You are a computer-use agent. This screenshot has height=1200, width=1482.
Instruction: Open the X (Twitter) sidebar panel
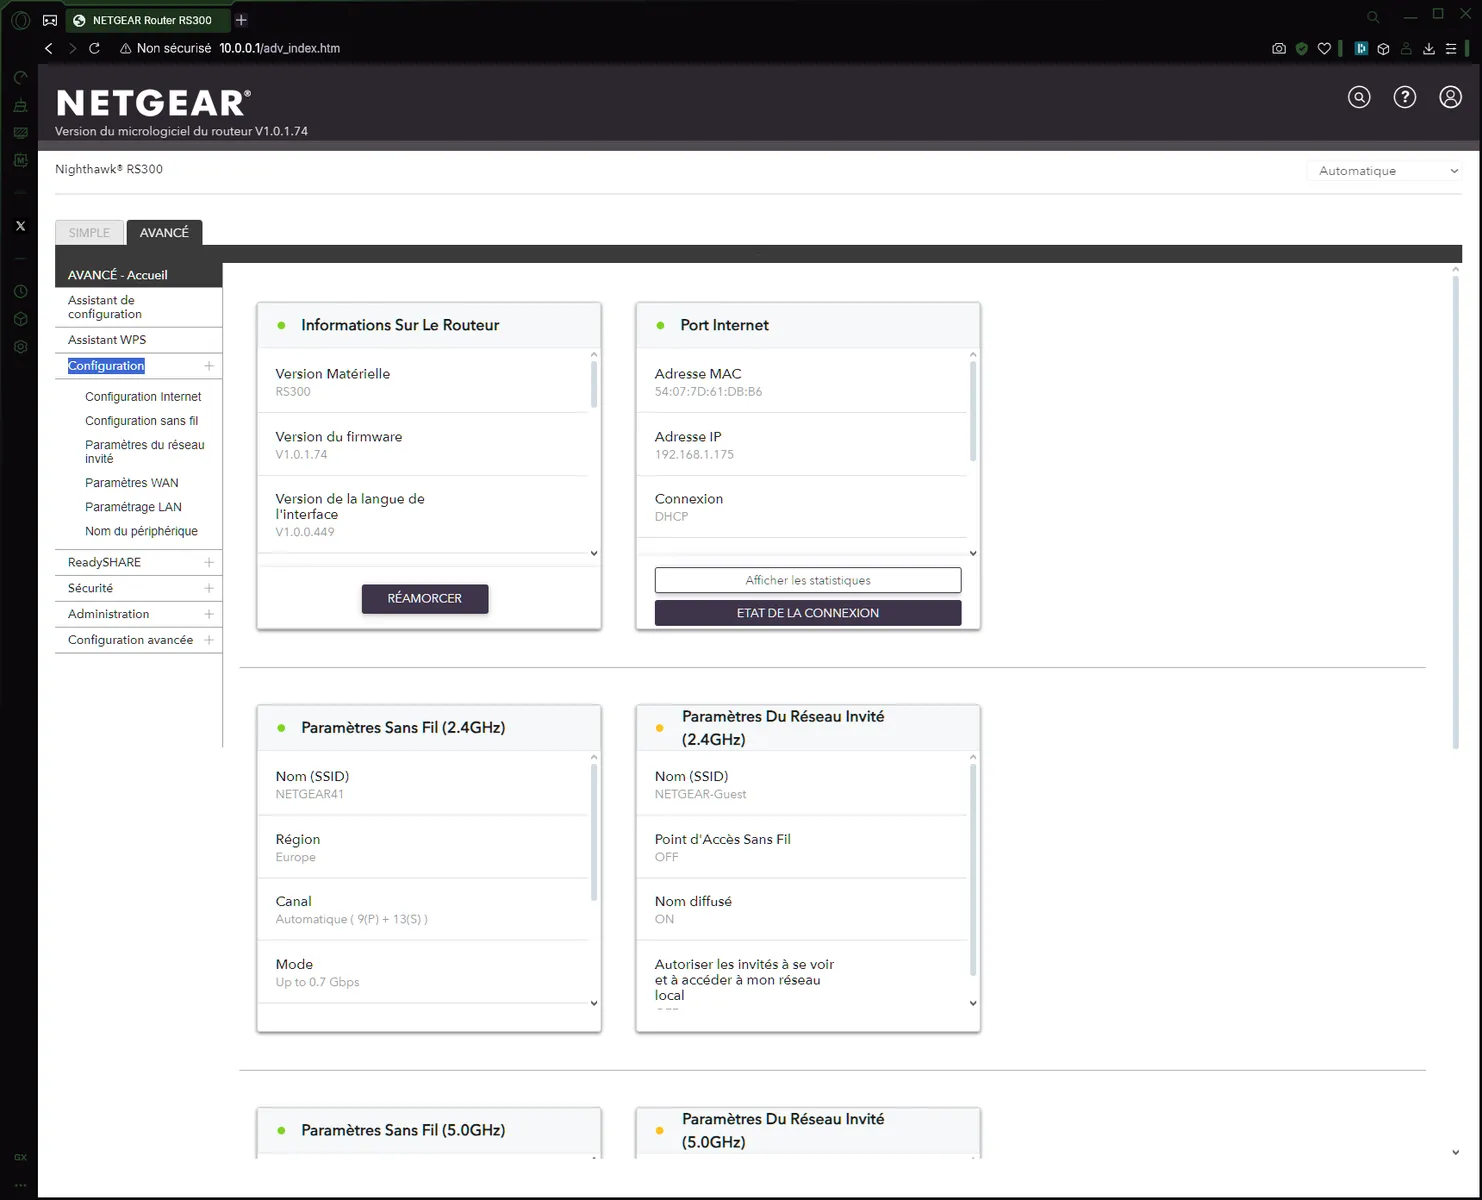20,226
